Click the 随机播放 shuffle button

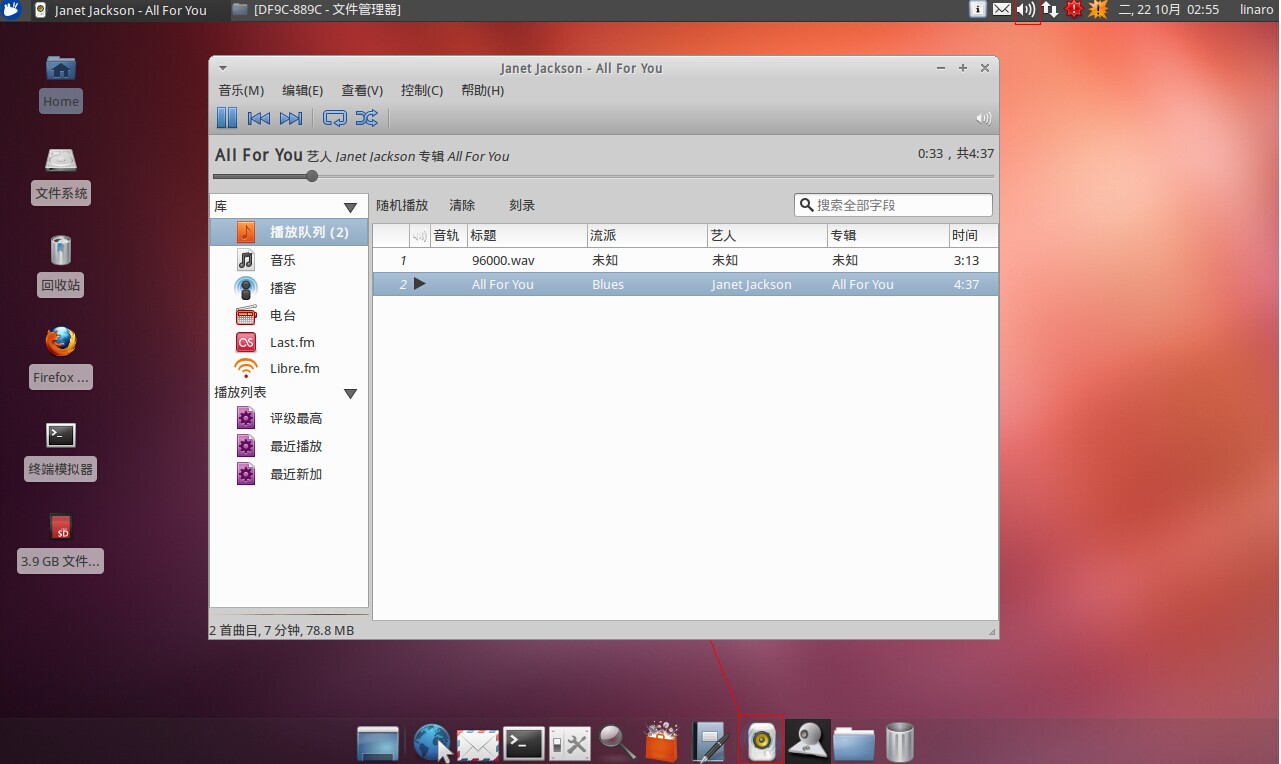click(x=402, y=205)
